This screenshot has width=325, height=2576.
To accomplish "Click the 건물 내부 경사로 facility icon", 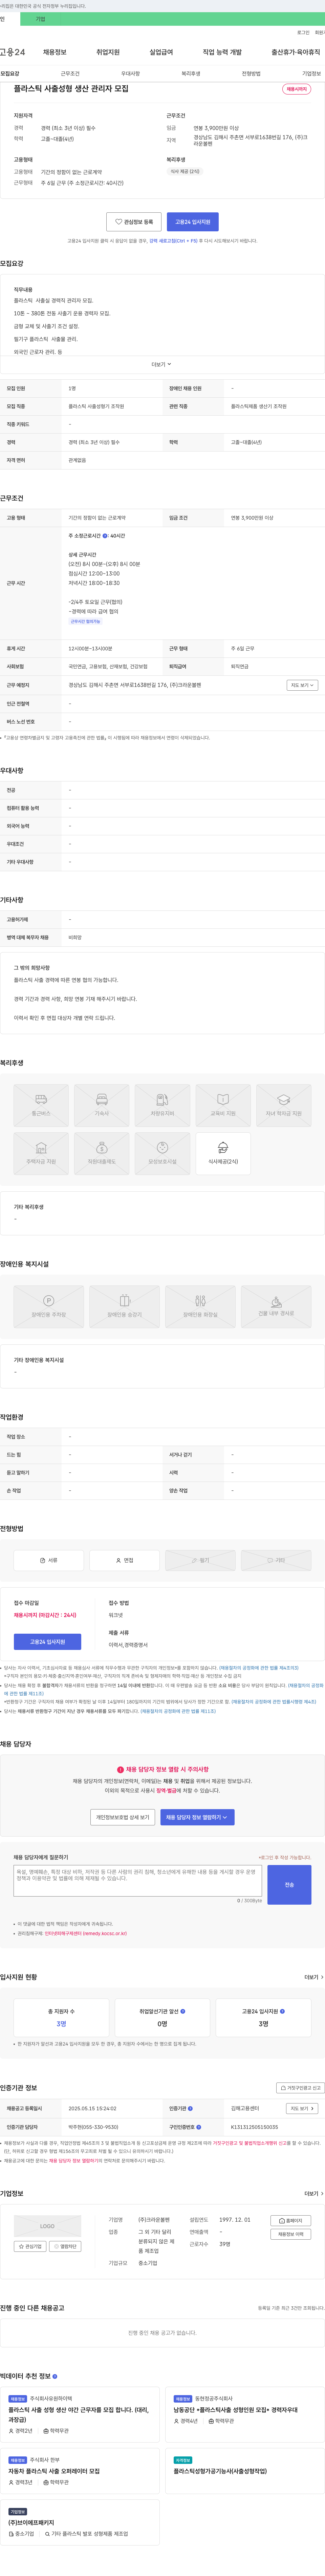I will (x=276, y=1307).
